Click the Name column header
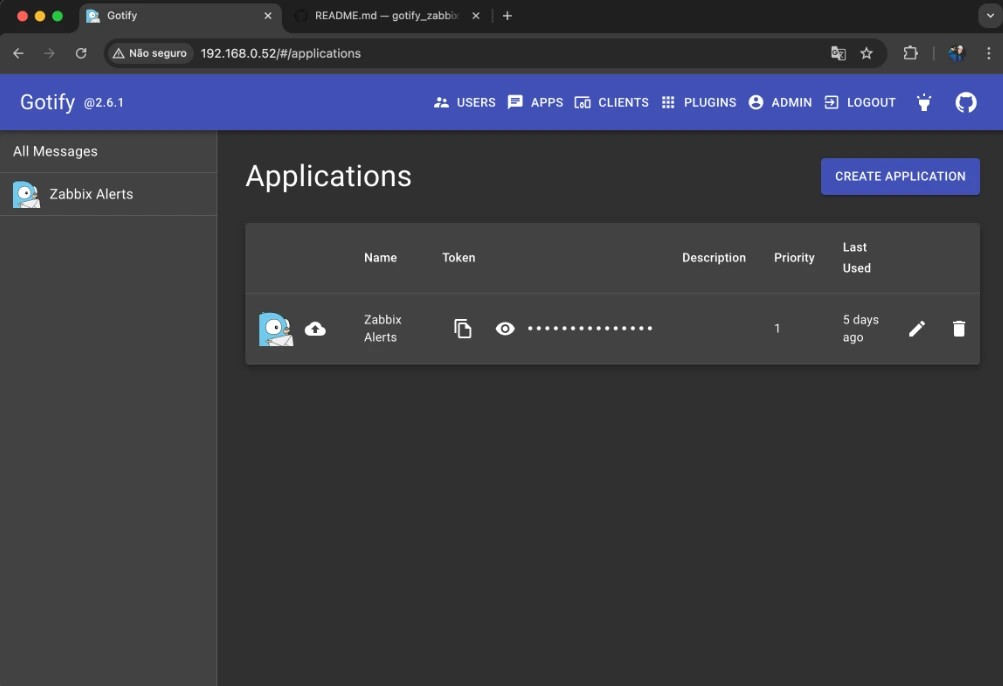Viewport: 1003px width, 686px height. tap(381, 258)
